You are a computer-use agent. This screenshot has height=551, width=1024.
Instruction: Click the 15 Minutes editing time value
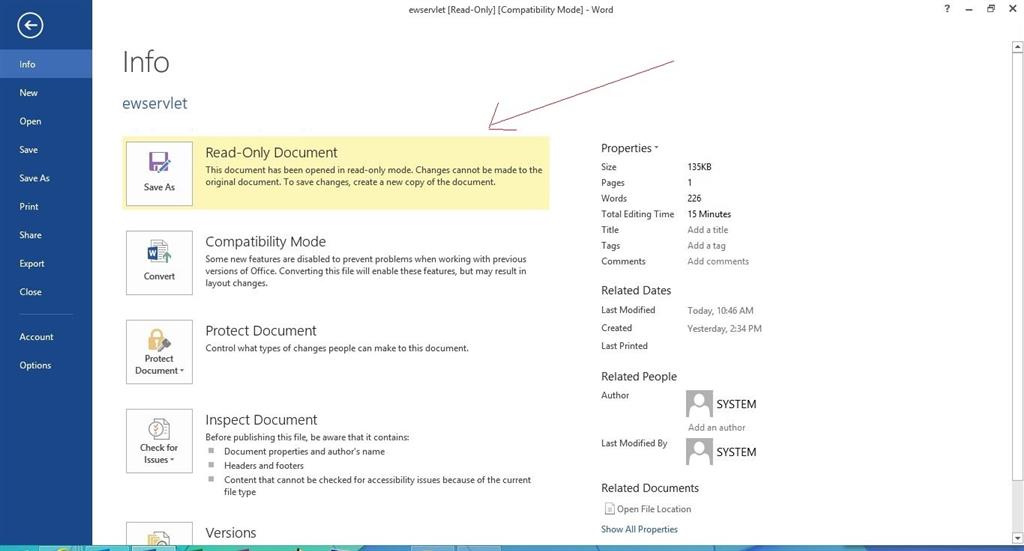[x=709, y=214]
